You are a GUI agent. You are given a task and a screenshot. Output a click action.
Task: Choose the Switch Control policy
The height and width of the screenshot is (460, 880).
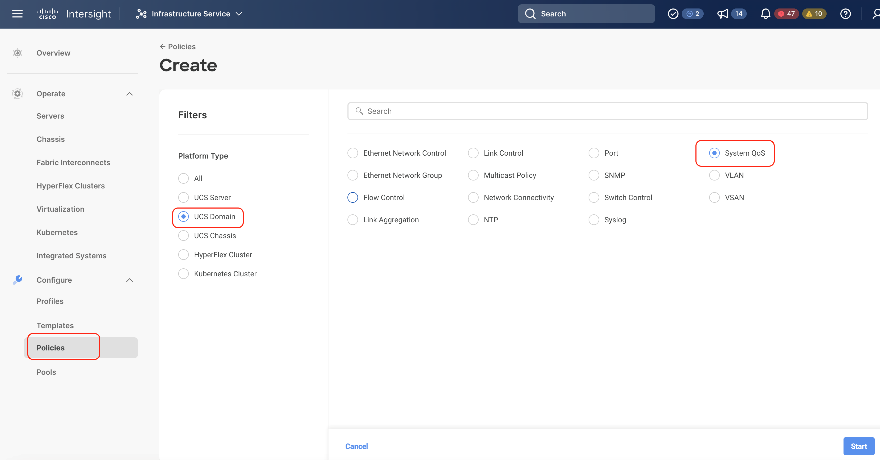tap(594, 197)
